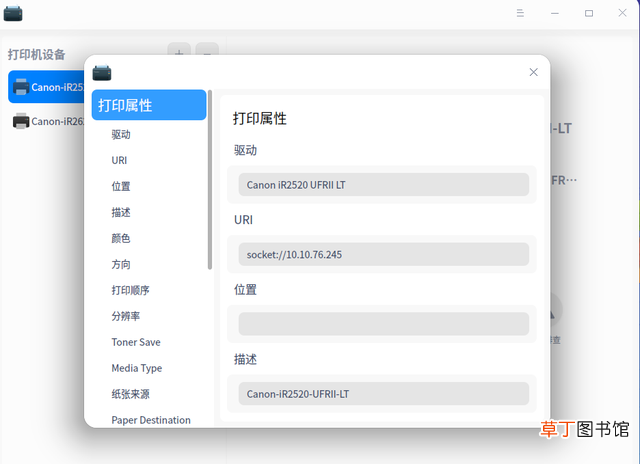
Task: Click the sidebar vertical scrollbar
Action: pos(210,180)
